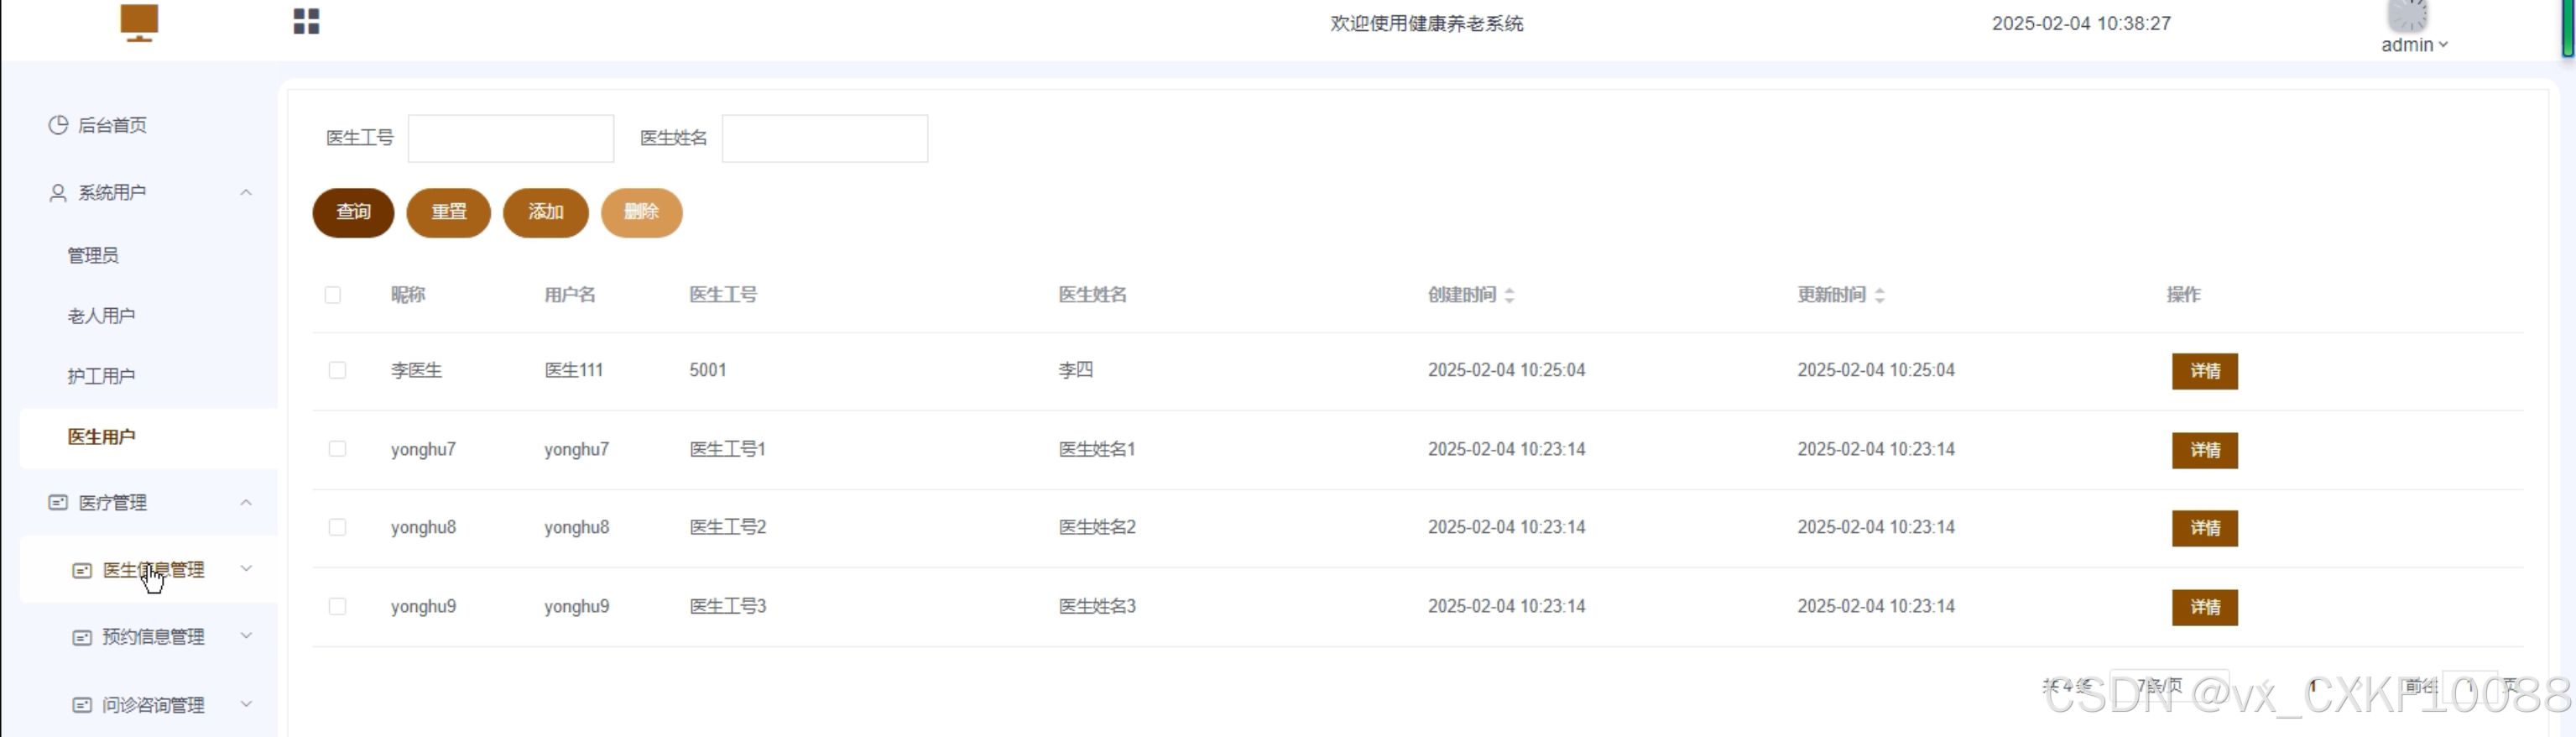Click the 医生工号1 cell

click(728, 449)
